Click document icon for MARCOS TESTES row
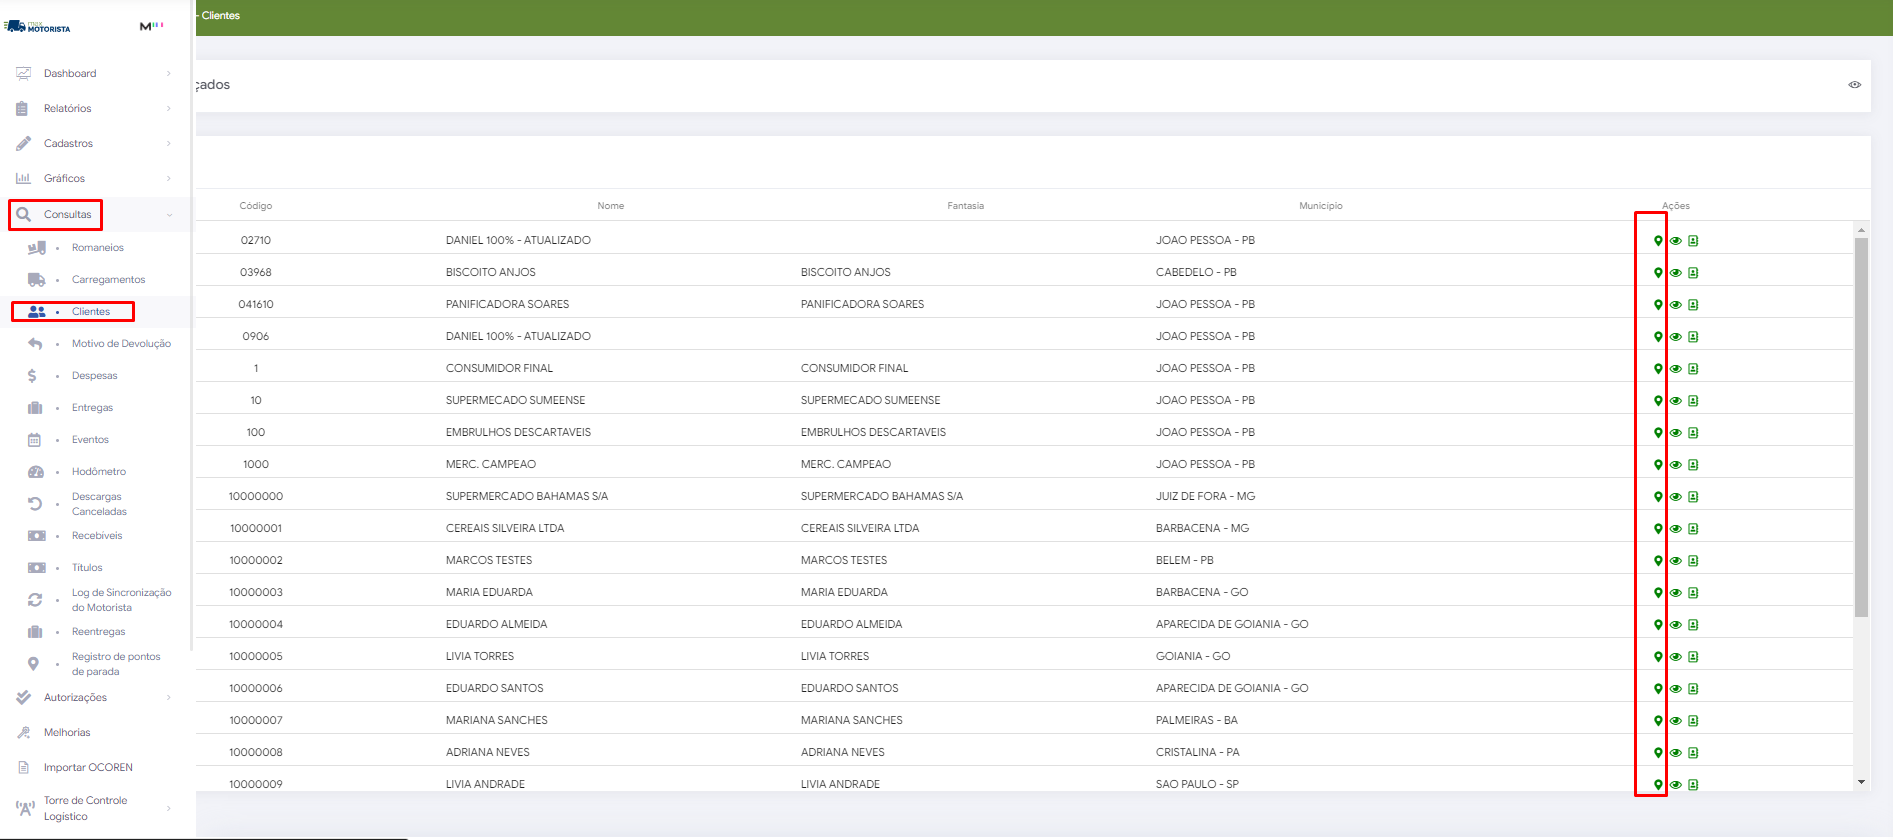The height and width of the screenshot is (840, 1893). point(1693,560)
